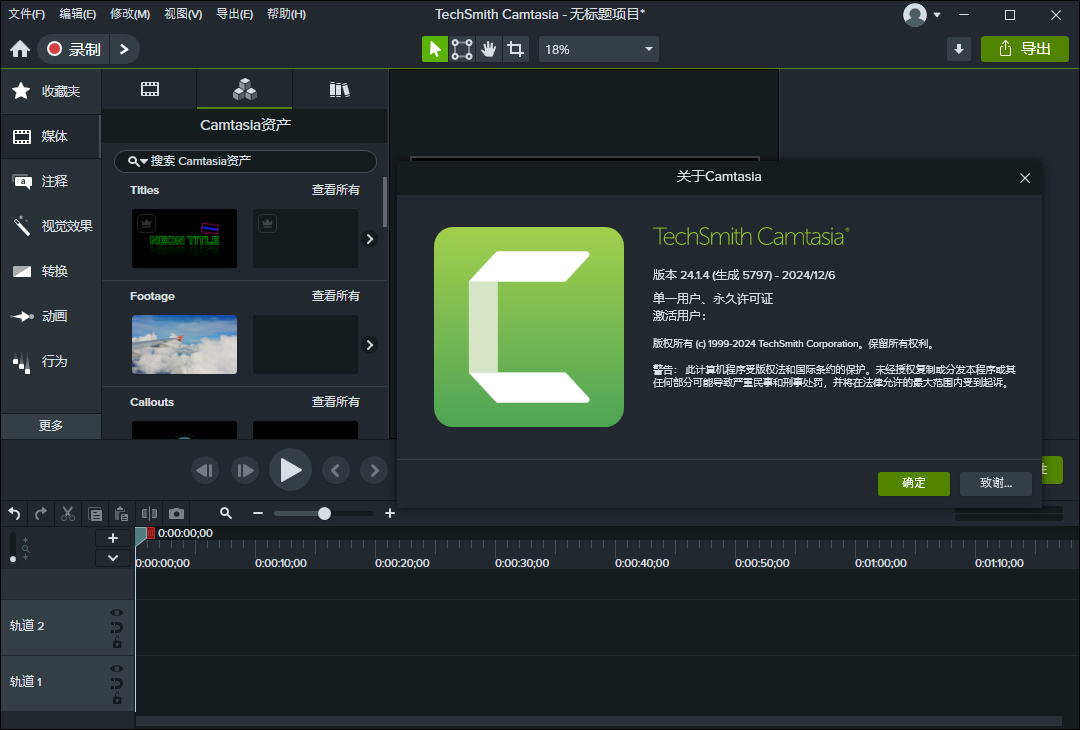Click the 确定 button in the About dialog

pyautogui.click(x=913, y=483)
